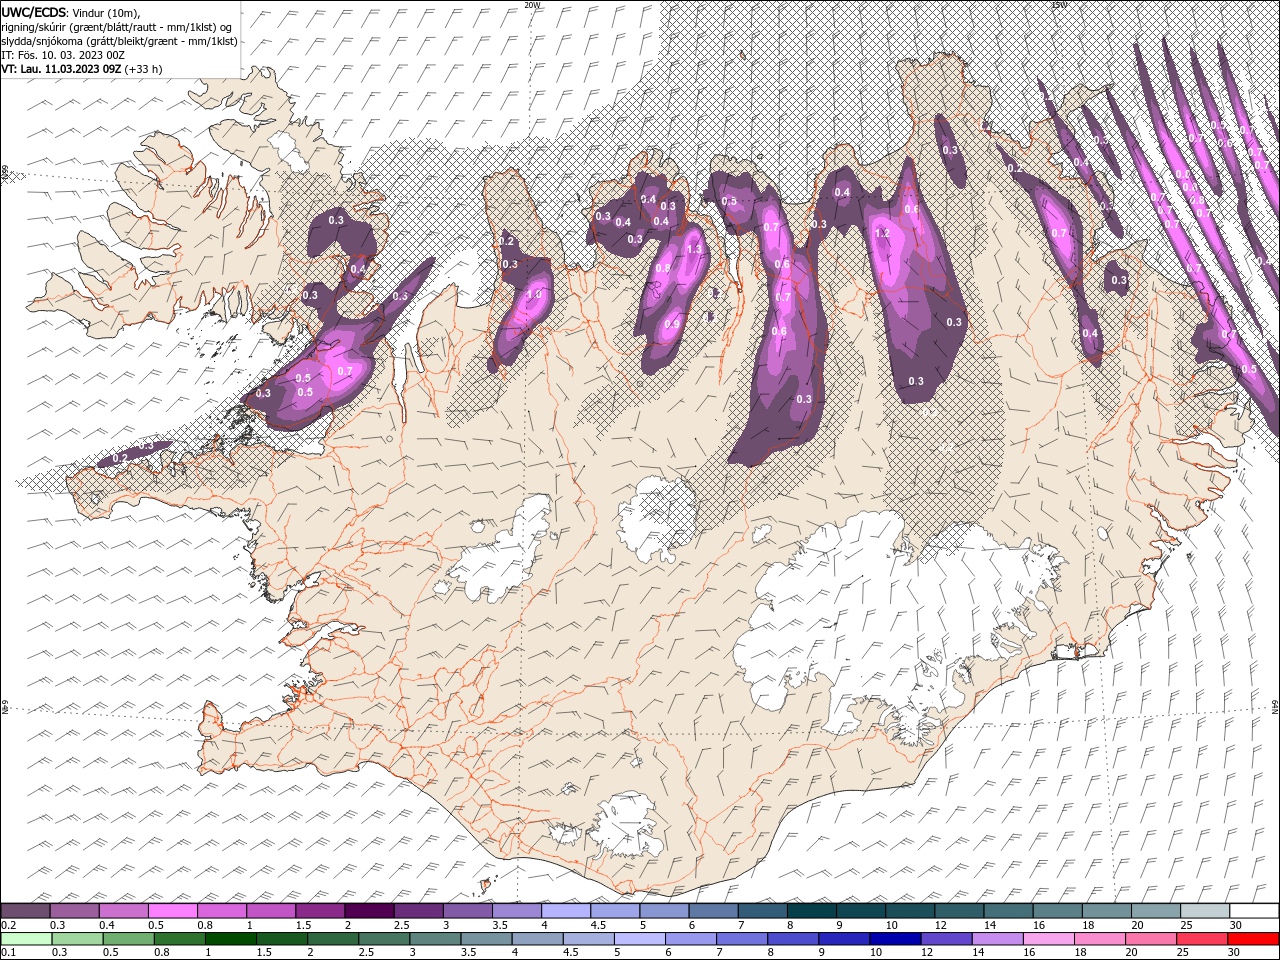Click the light grey swatch labeled 25, upper row
Viewport: 1280px width, 960px height.
[1204, 911]
